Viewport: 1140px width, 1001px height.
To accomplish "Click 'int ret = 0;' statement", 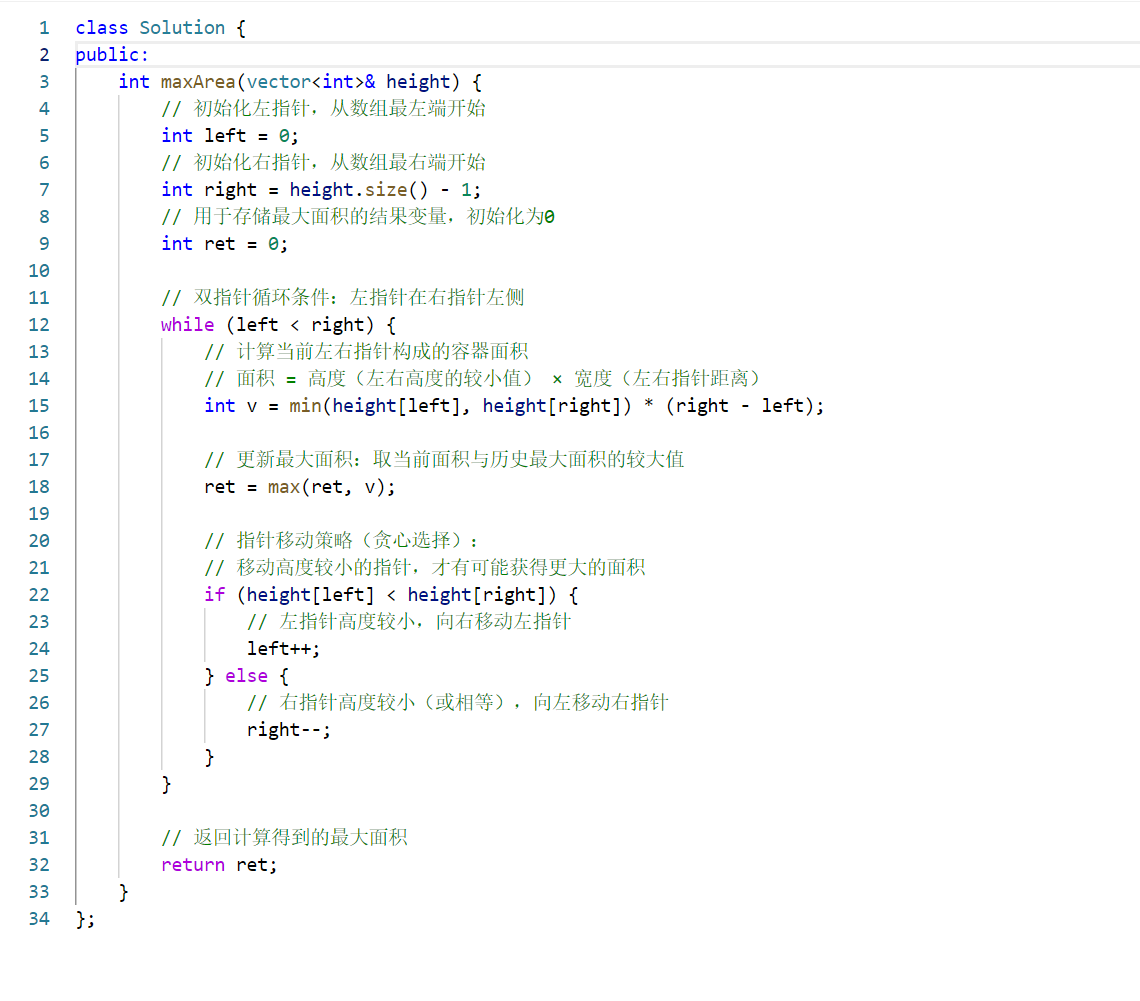I will 225,244.
